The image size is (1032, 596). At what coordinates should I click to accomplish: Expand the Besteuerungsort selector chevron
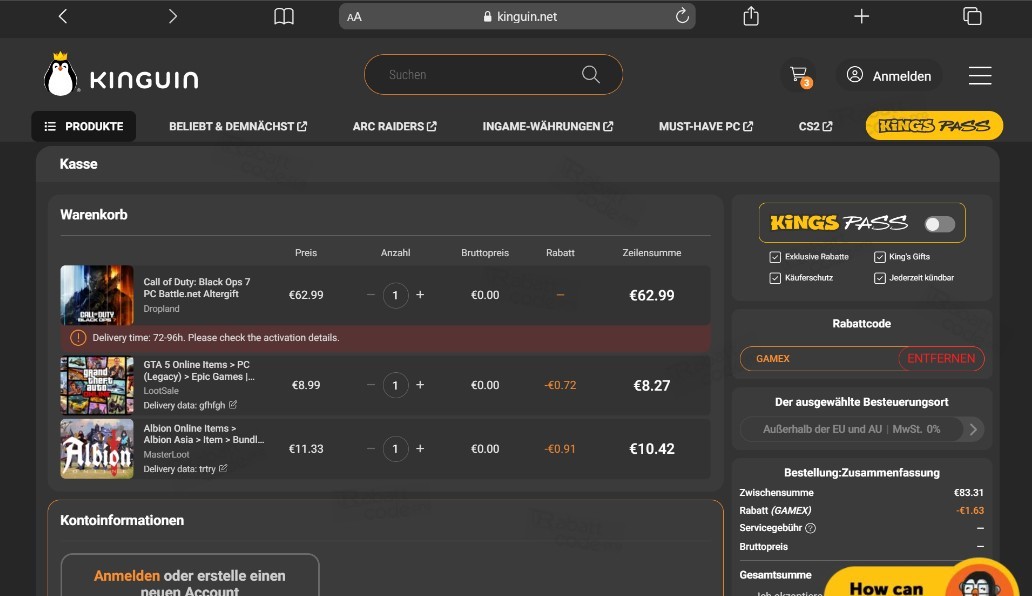[971, 429]
